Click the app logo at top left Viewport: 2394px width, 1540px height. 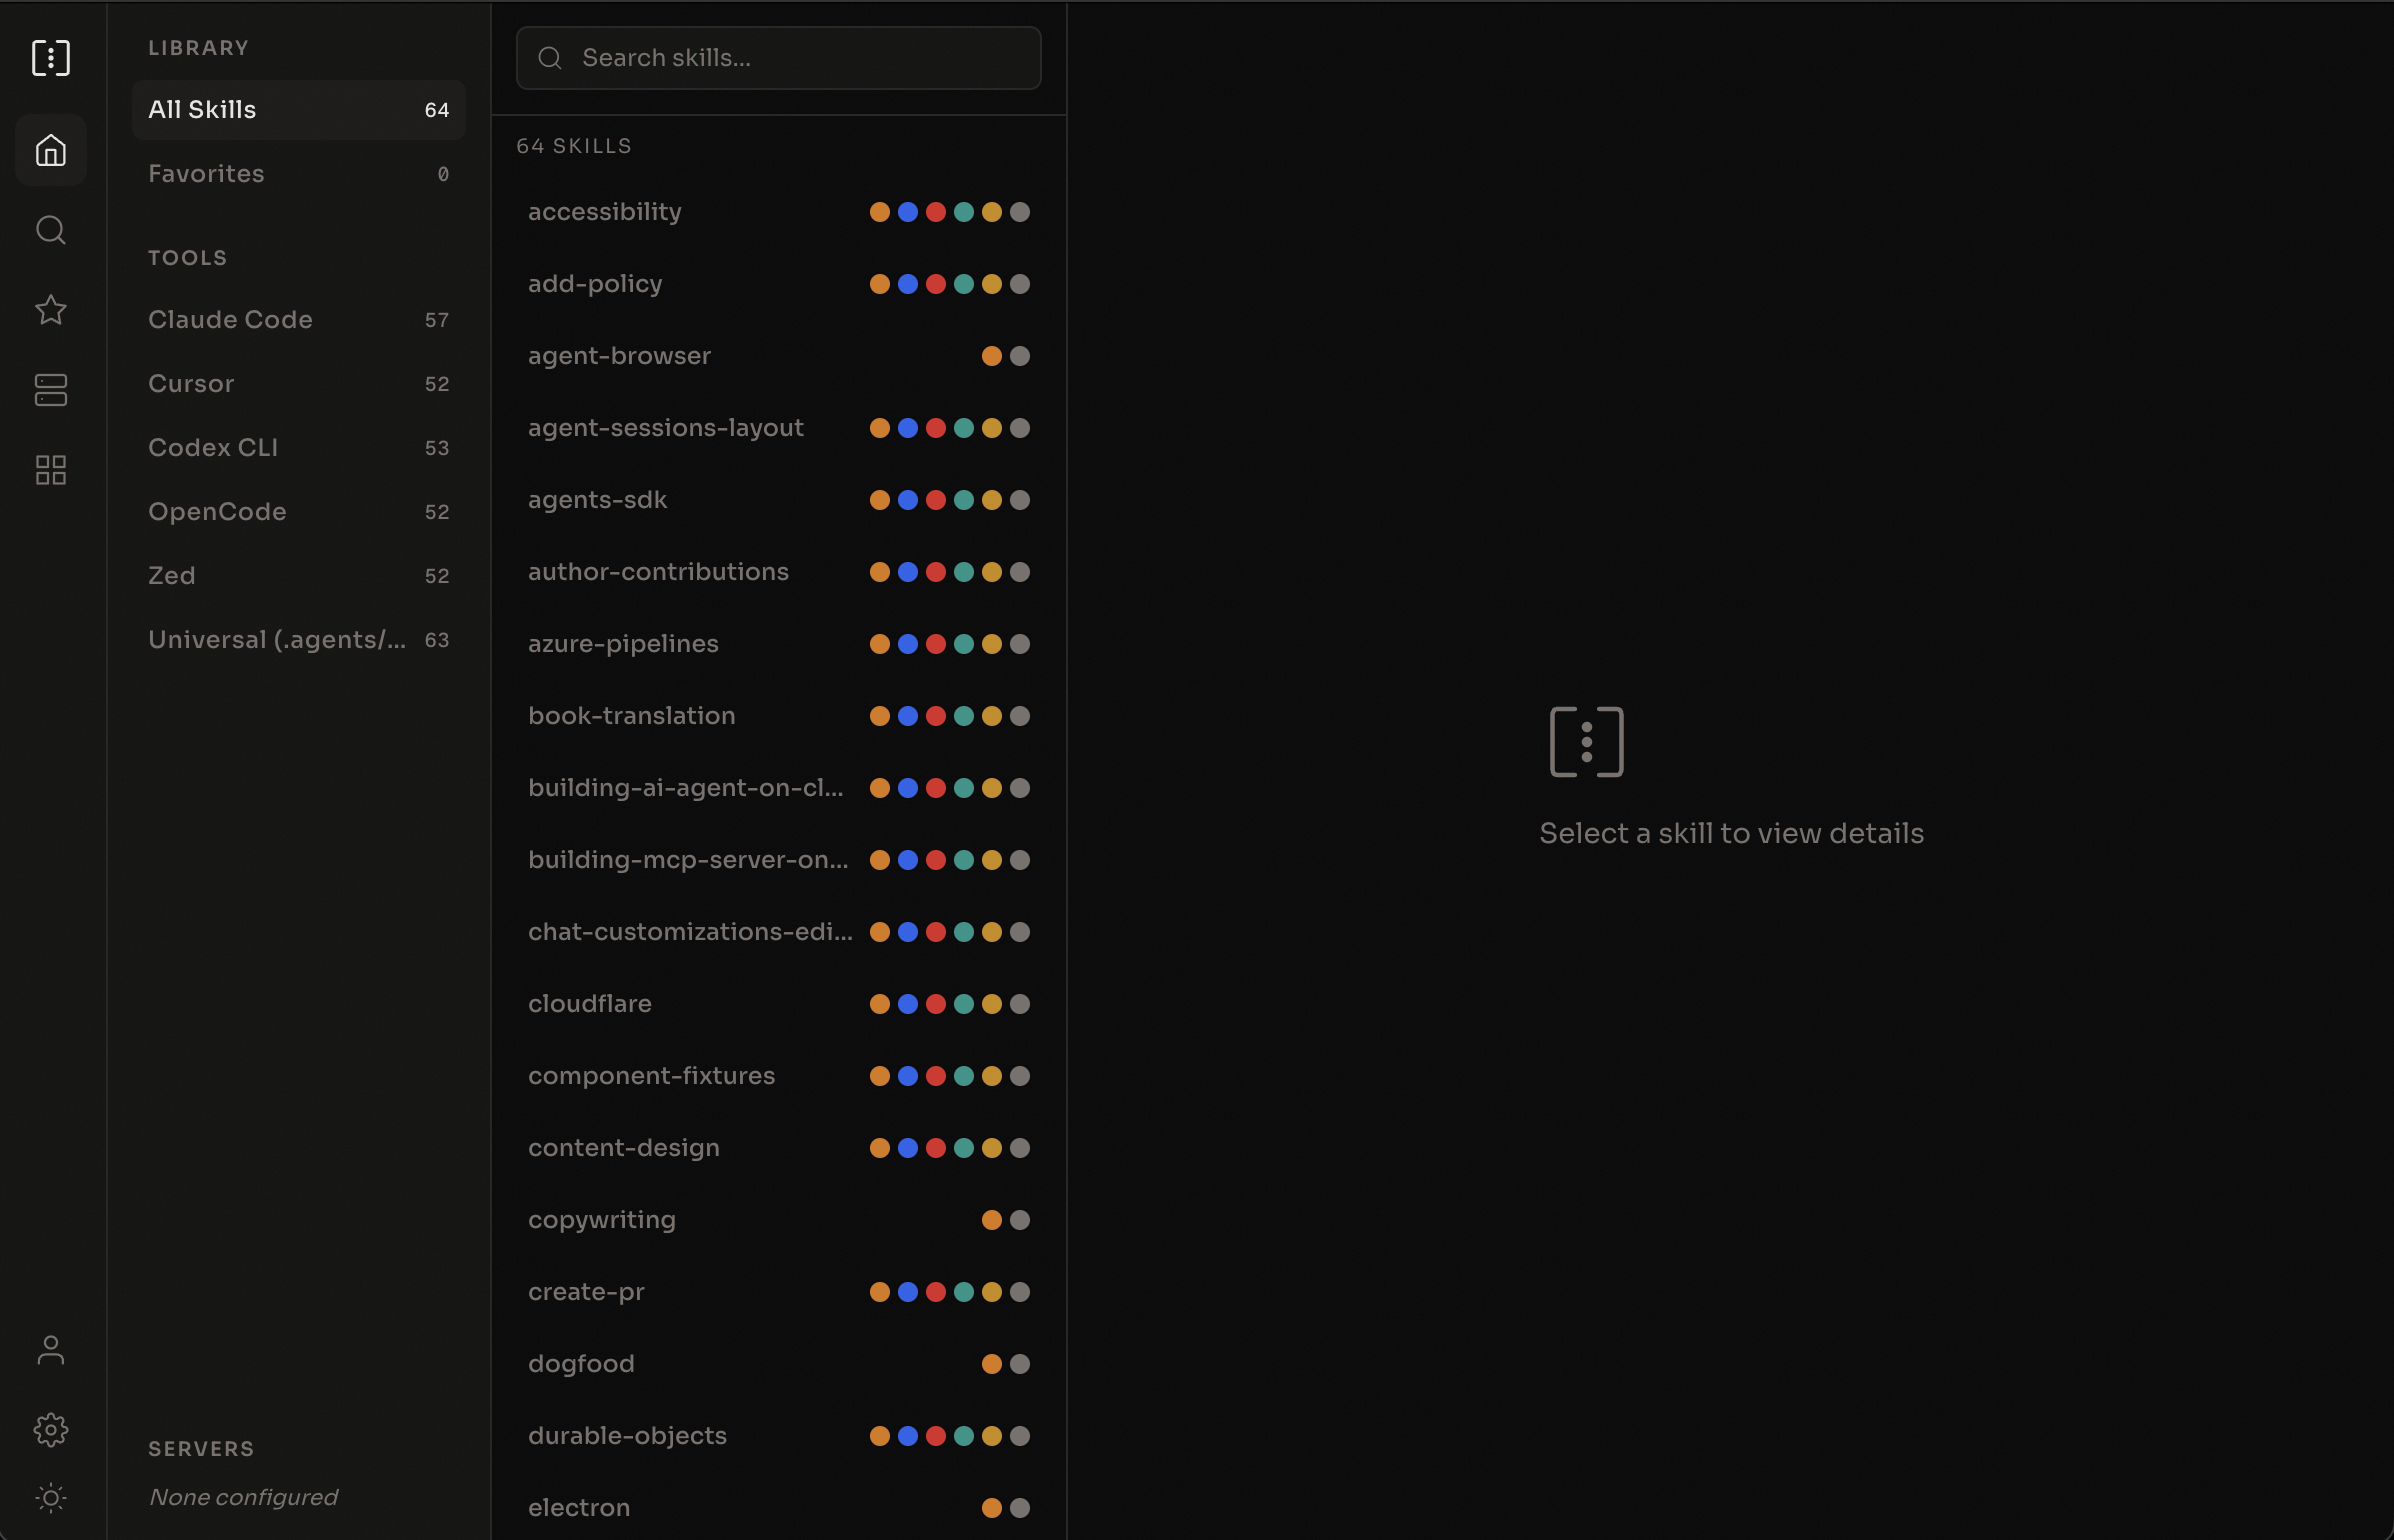tap(51, 58)
